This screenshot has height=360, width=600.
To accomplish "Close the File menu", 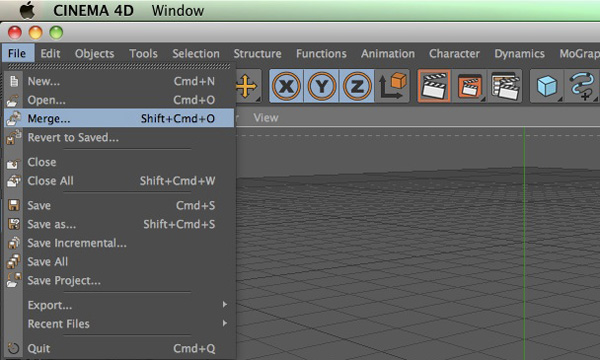I will click(x=17, y=53).
